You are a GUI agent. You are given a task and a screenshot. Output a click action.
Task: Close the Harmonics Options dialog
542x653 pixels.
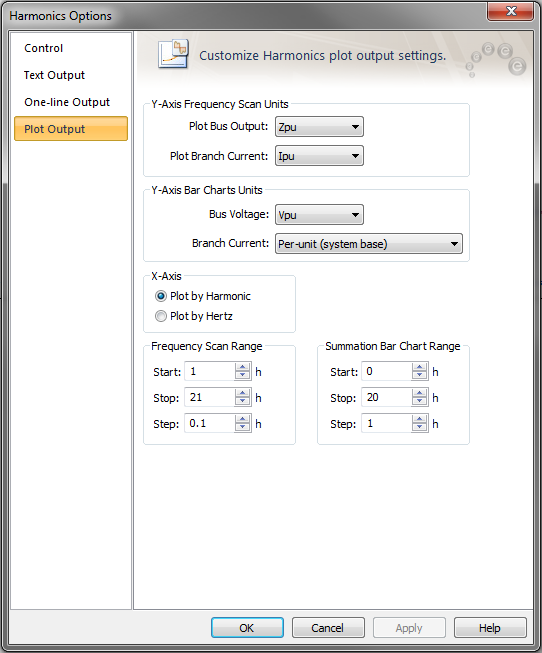tap(511, 11)
